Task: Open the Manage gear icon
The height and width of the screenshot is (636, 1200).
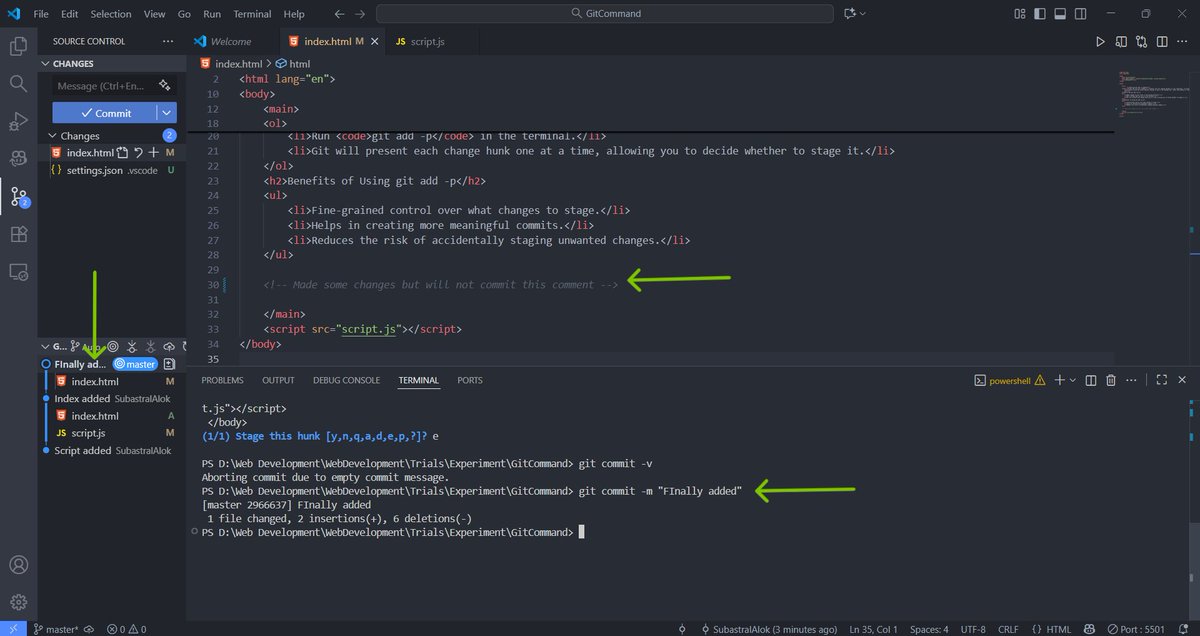Action: pos(18,602)
